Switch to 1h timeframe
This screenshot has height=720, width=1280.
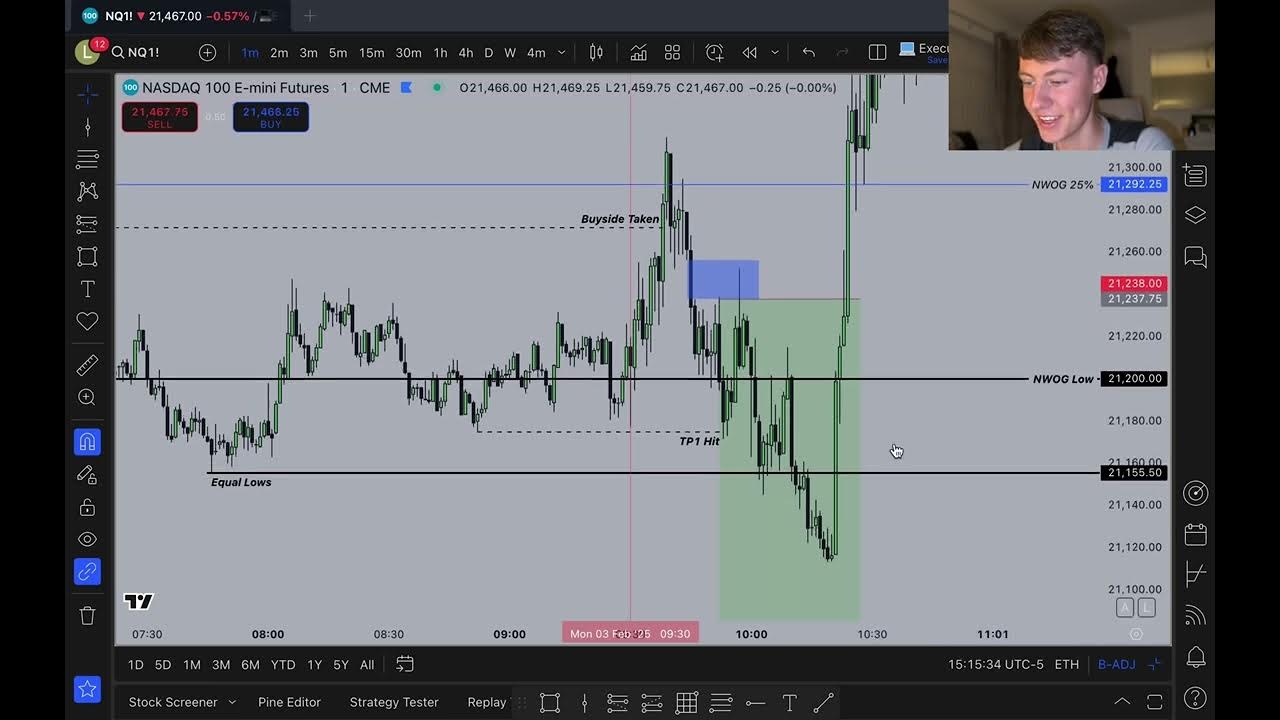(440, 52)
